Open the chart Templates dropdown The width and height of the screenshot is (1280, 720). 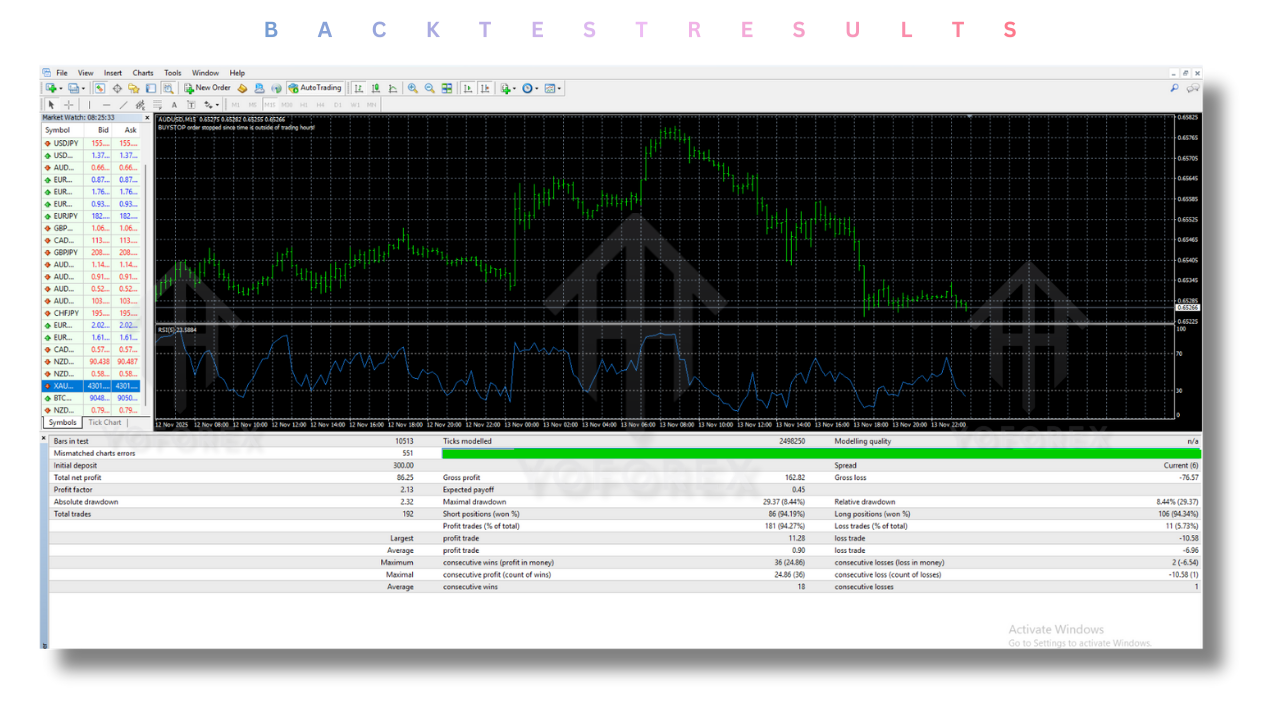point(551,88)
